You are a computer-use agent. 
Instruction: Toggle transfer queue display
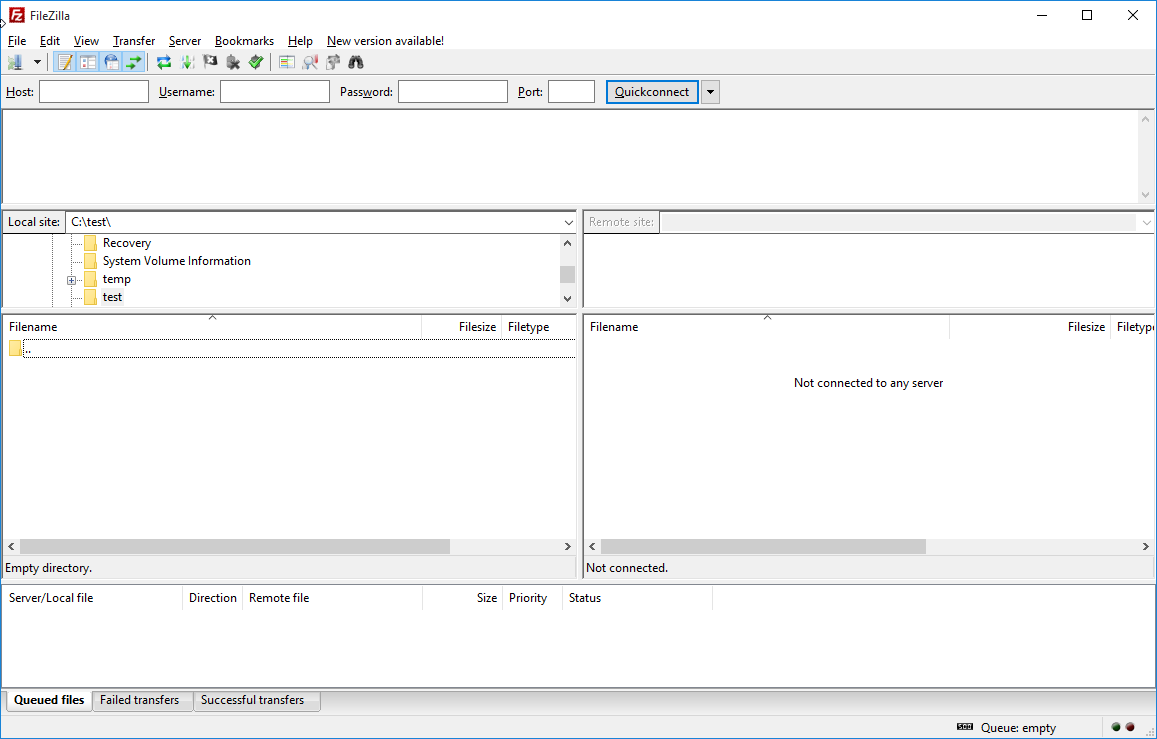click(x=133, y=62)
